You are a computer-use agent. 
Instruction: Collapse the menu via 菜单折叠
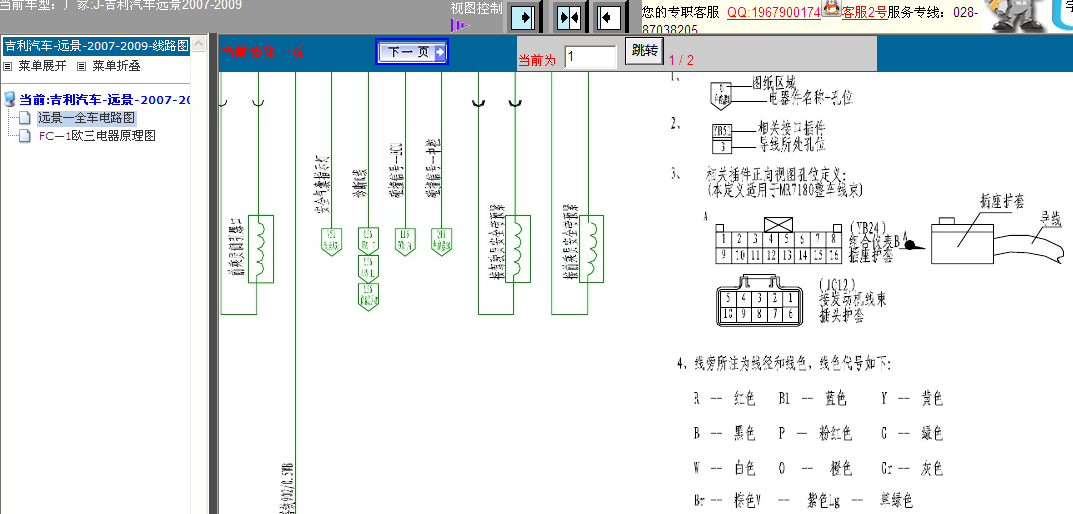[x=116, y=66]
